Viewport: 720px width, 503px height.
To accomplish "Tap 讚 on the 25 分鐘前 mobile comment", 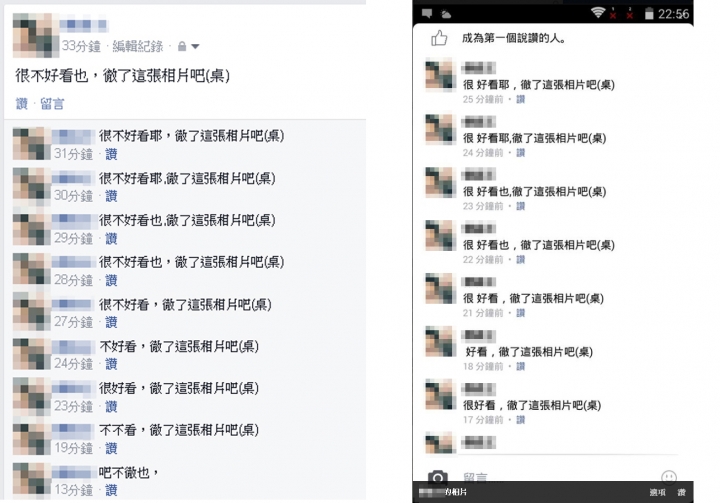I will pyautogui.click(x=520, y=99).
